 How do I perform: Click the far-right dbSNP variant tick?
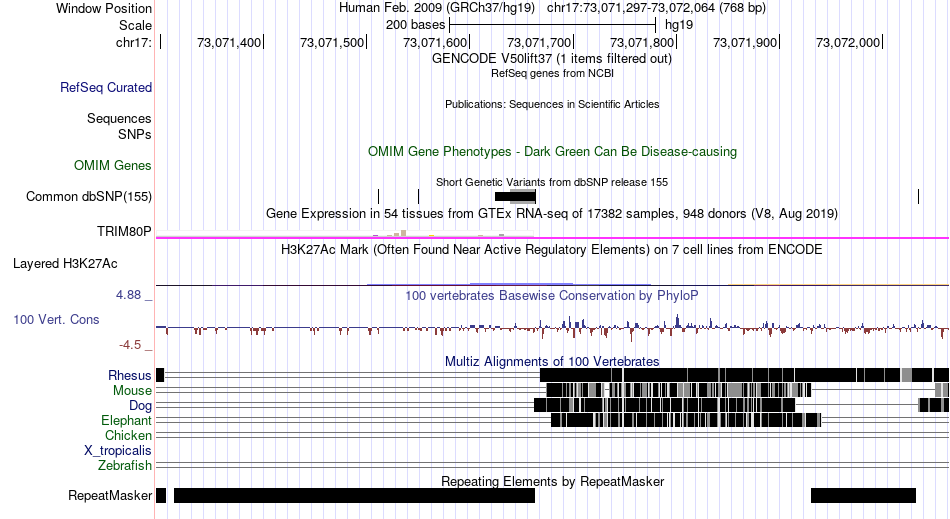(918, 196)
